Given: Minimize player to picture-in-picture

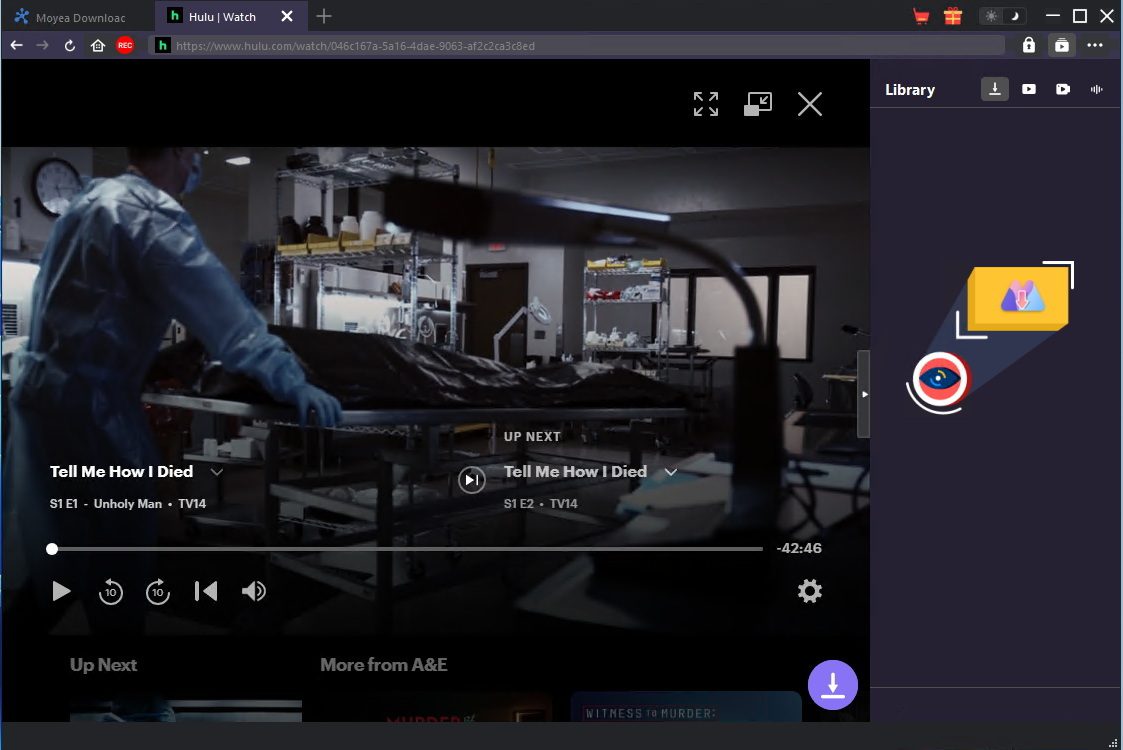Looking at the screenshot, I should pos(758,104).
